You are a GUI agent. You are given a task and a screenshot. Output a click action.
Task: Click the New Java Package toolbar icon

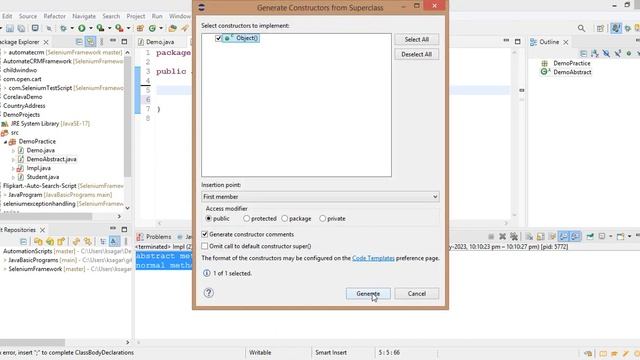140,28
